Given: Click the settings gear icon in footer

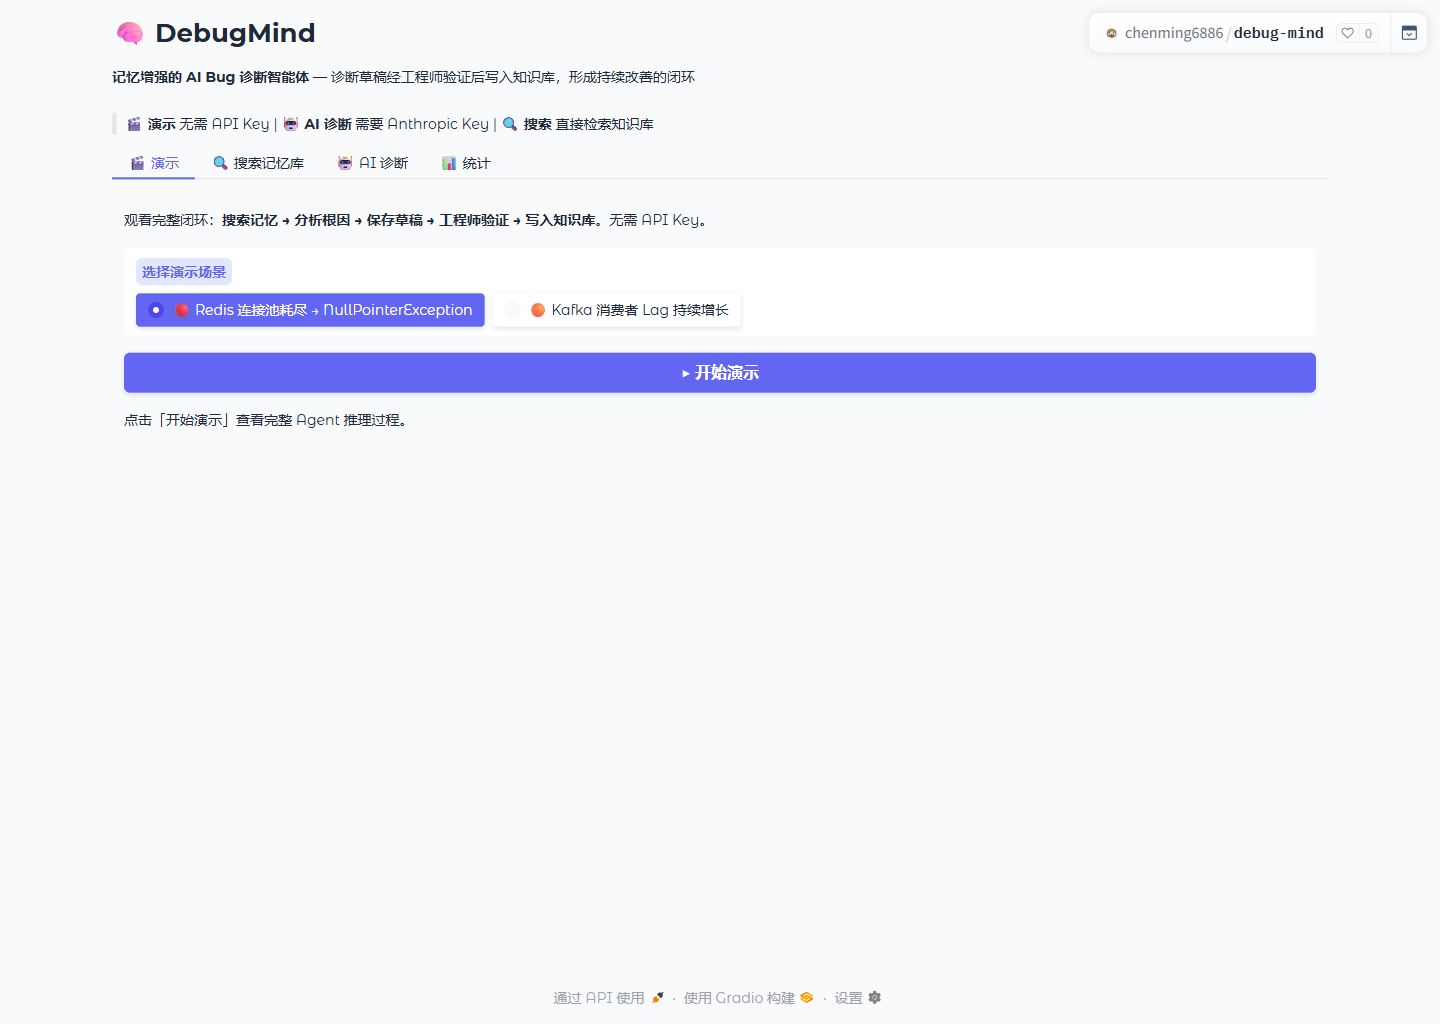Looking at the screenshot, I should click(x=875, y=998).
